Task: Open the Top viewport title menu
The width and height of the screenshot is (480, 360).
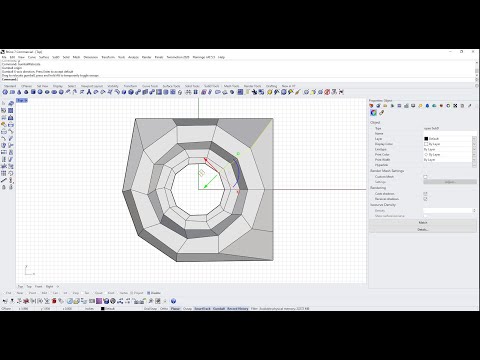Action: 22,100
